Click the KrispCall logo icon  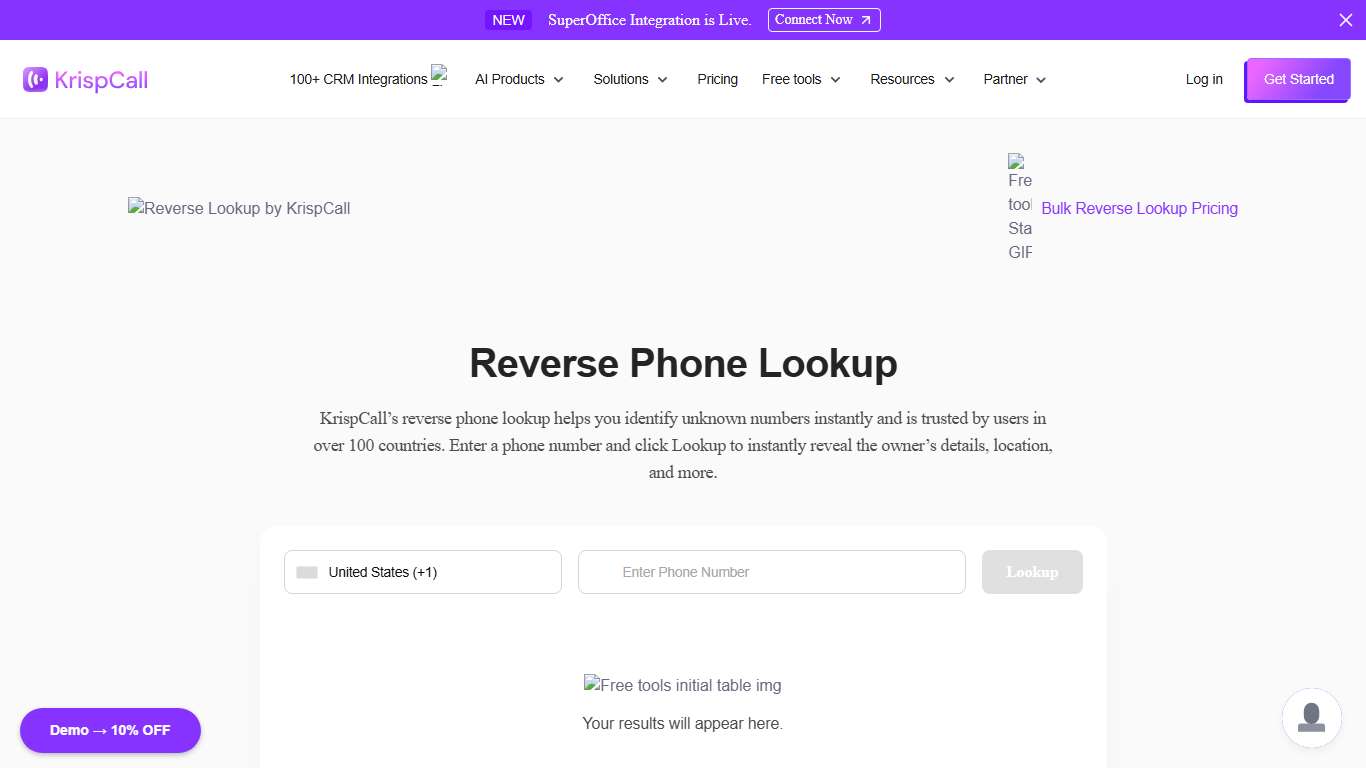point(35,79)
